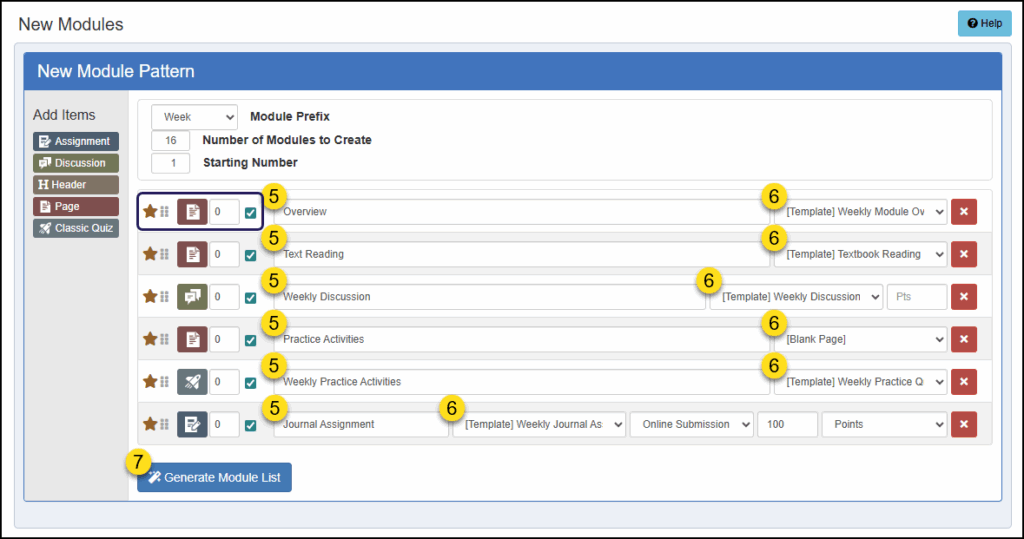
Task: Toggle the checkbox in the Weekly Discussion row
Action: click(x=250, y=298)
